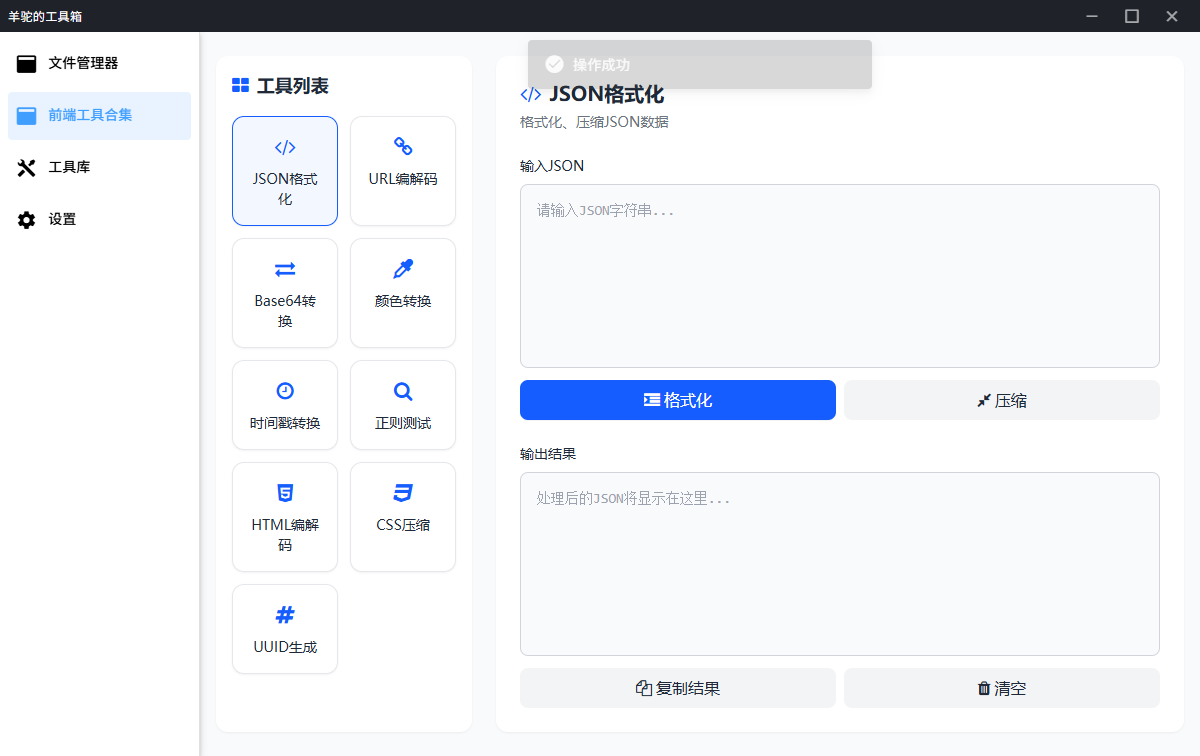1200x756 pixels.
Task: Click the 设置 gear icon
Action: (27, 220)
